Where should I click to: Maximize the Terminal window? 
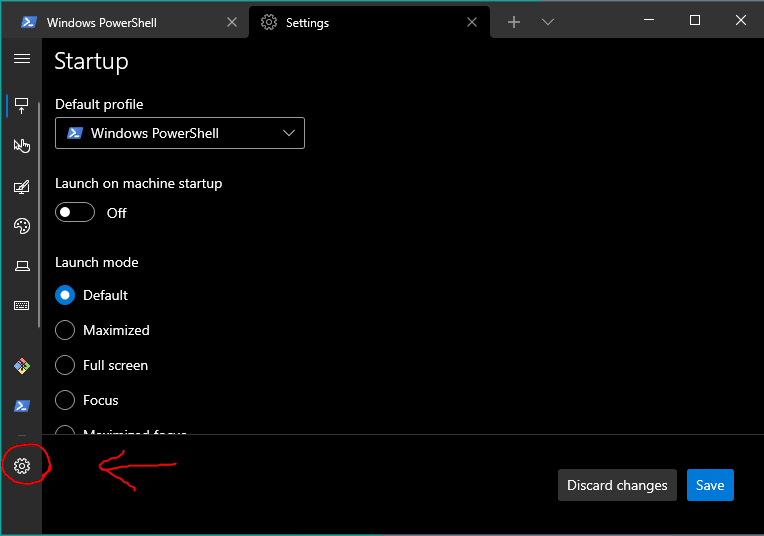coord(695,20)
